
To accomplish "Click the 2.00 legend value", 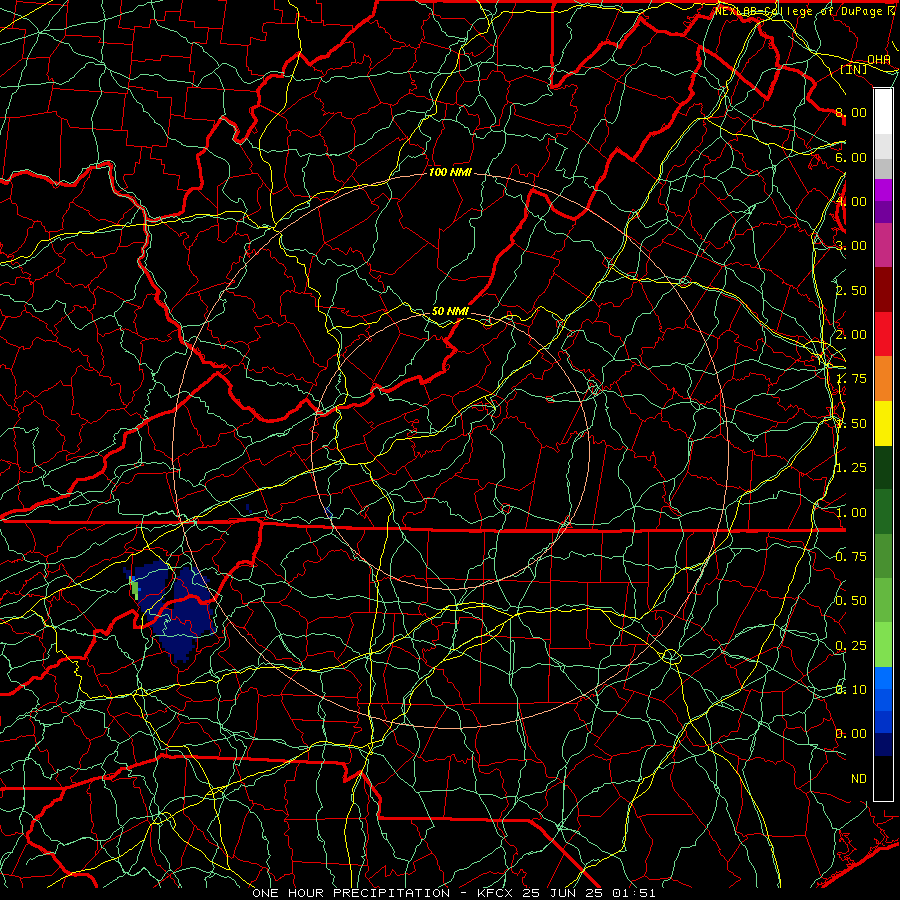I will (851, 335).
